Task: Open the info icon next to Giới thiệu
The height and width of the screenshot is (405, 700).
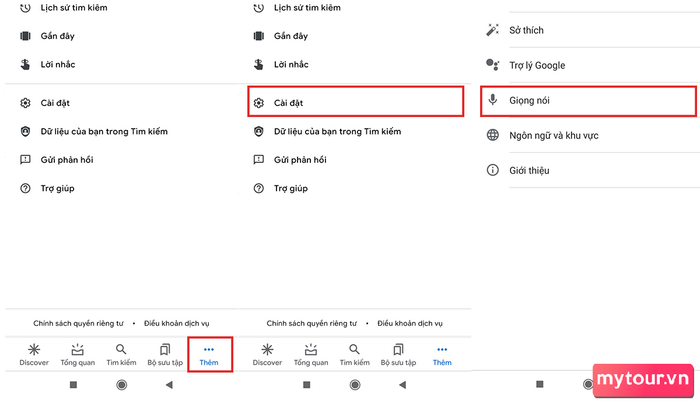Action: (x=492, y=170)
